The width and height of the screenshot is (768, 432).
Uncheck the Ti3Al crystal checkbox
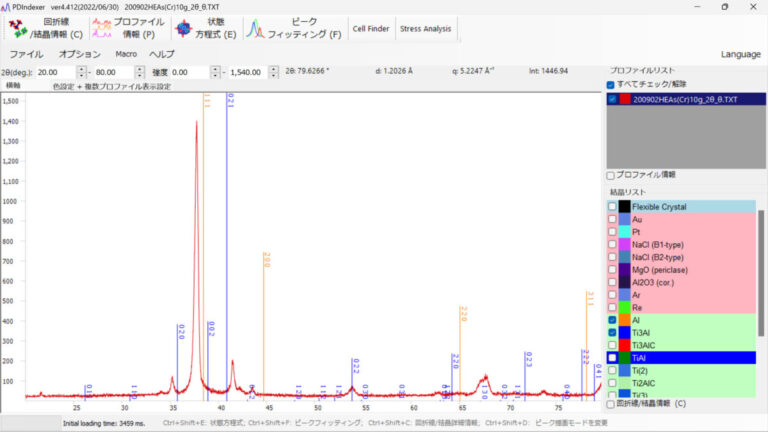[612, 332]
